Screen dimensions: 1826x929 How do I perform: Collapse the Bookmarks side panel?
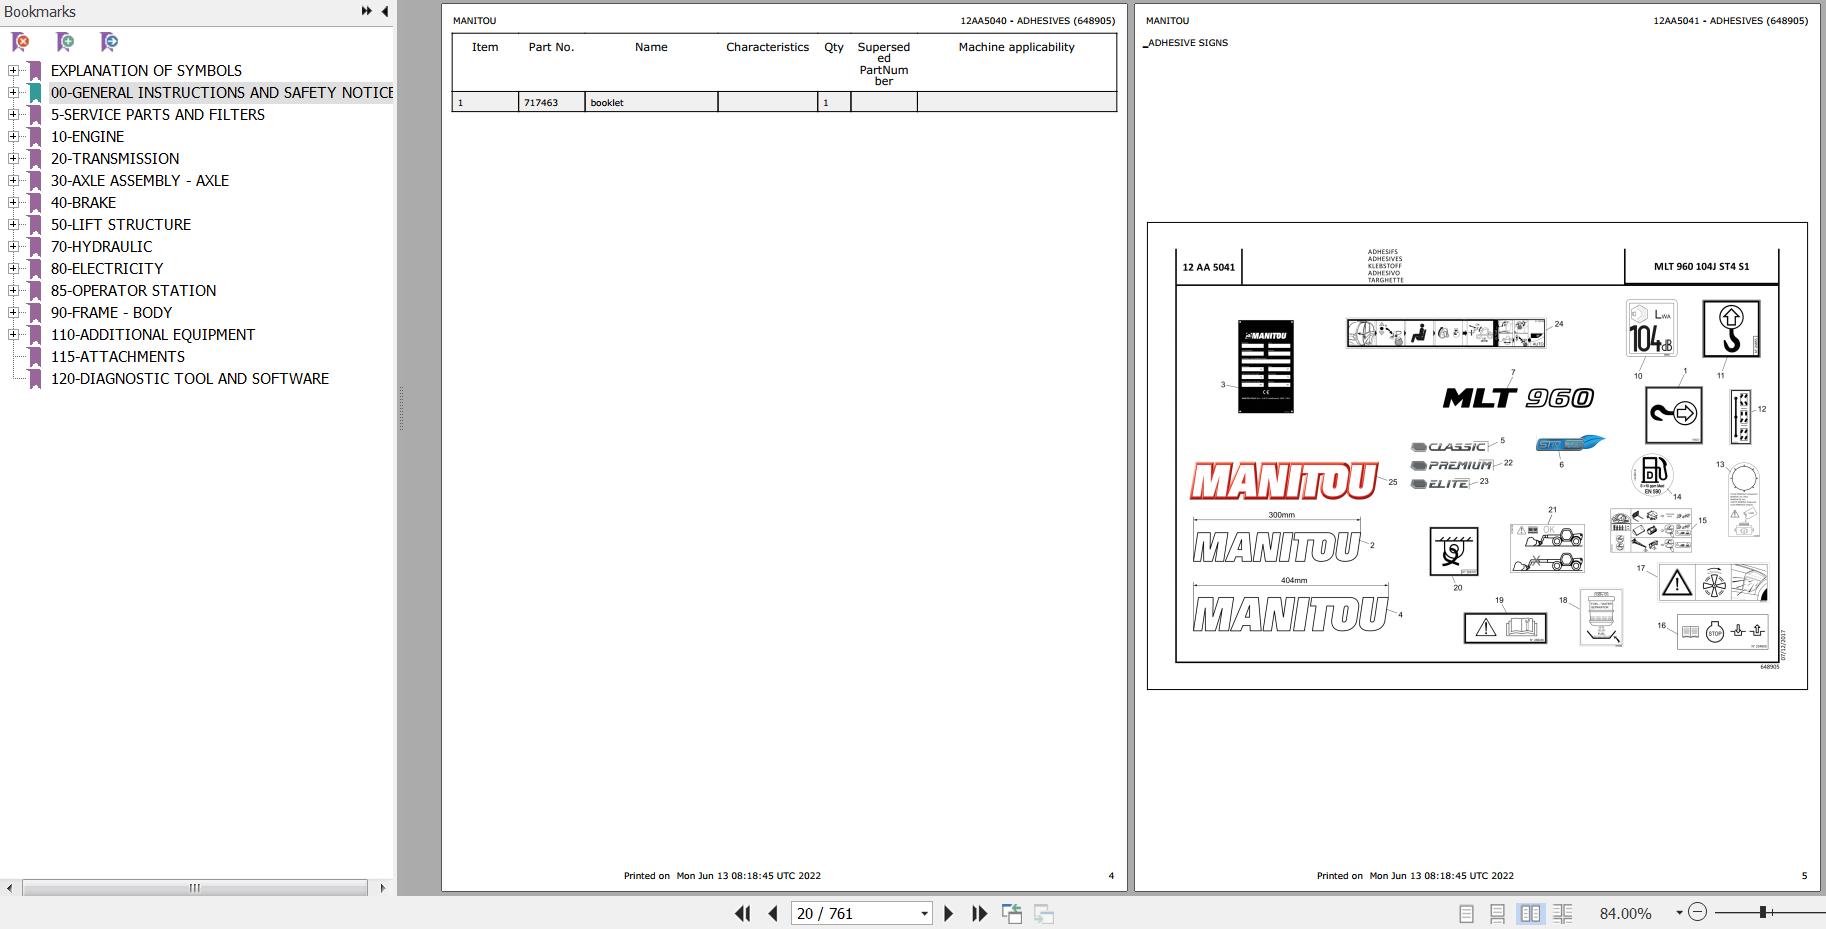pos(385,11)
